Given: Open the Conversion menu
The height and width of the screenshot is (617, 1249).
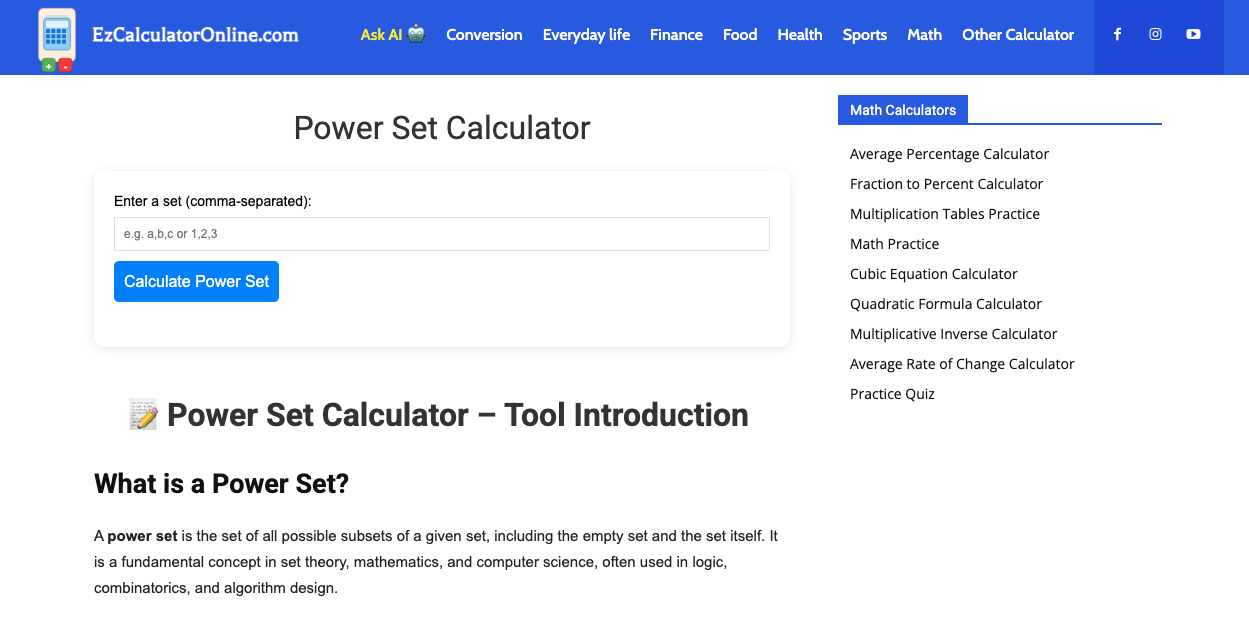Looking at the screenshot, I should point(484,35).
